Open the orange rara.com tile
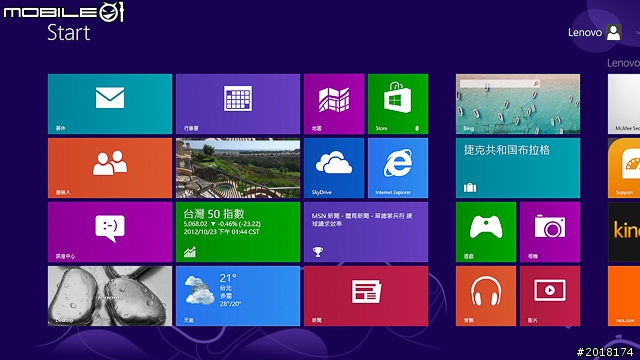The width and height of the screenshot is (640, 360). [x=624, y=296]
